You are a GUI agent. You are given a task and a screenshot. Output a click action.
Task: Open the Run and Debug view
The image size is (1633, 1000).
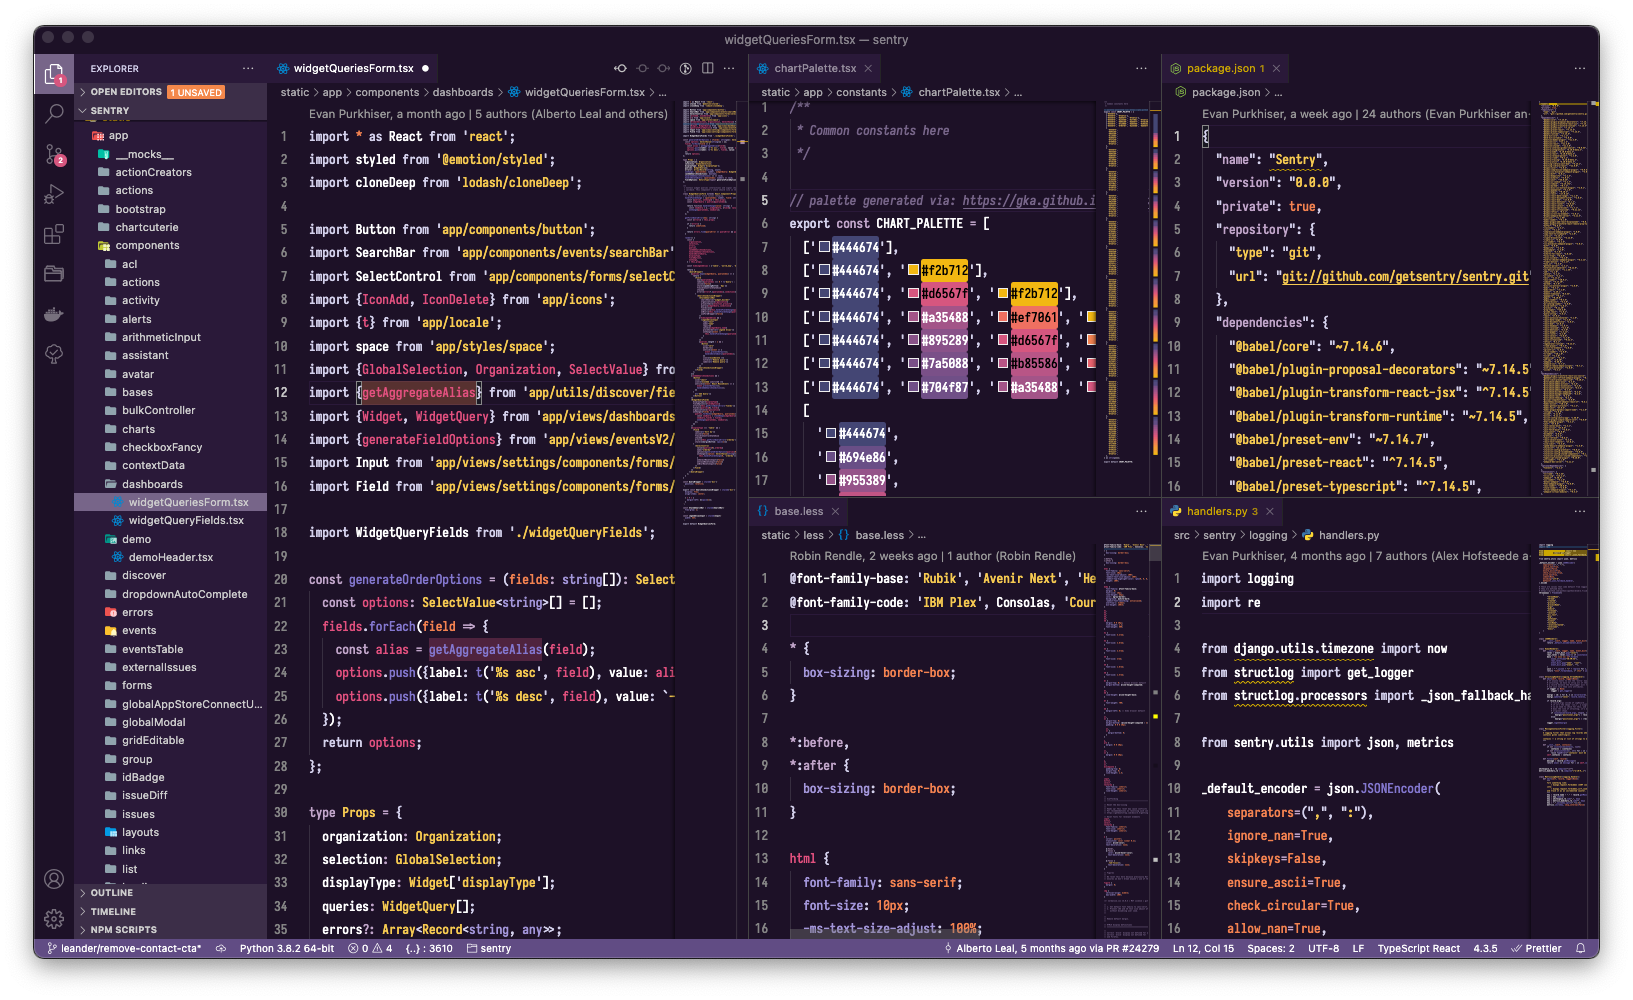[x=54, y=194]
